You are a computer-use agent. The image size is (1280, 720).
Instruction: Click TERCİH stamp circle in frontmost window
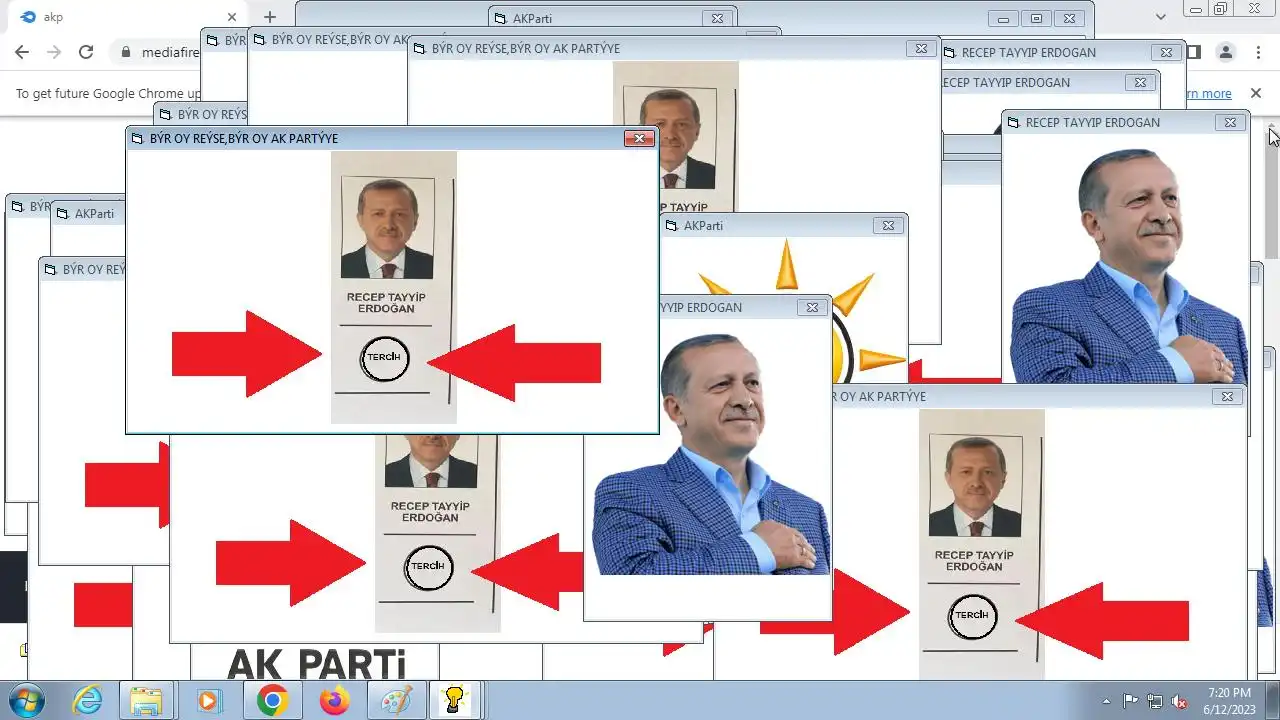click(385, 358)
